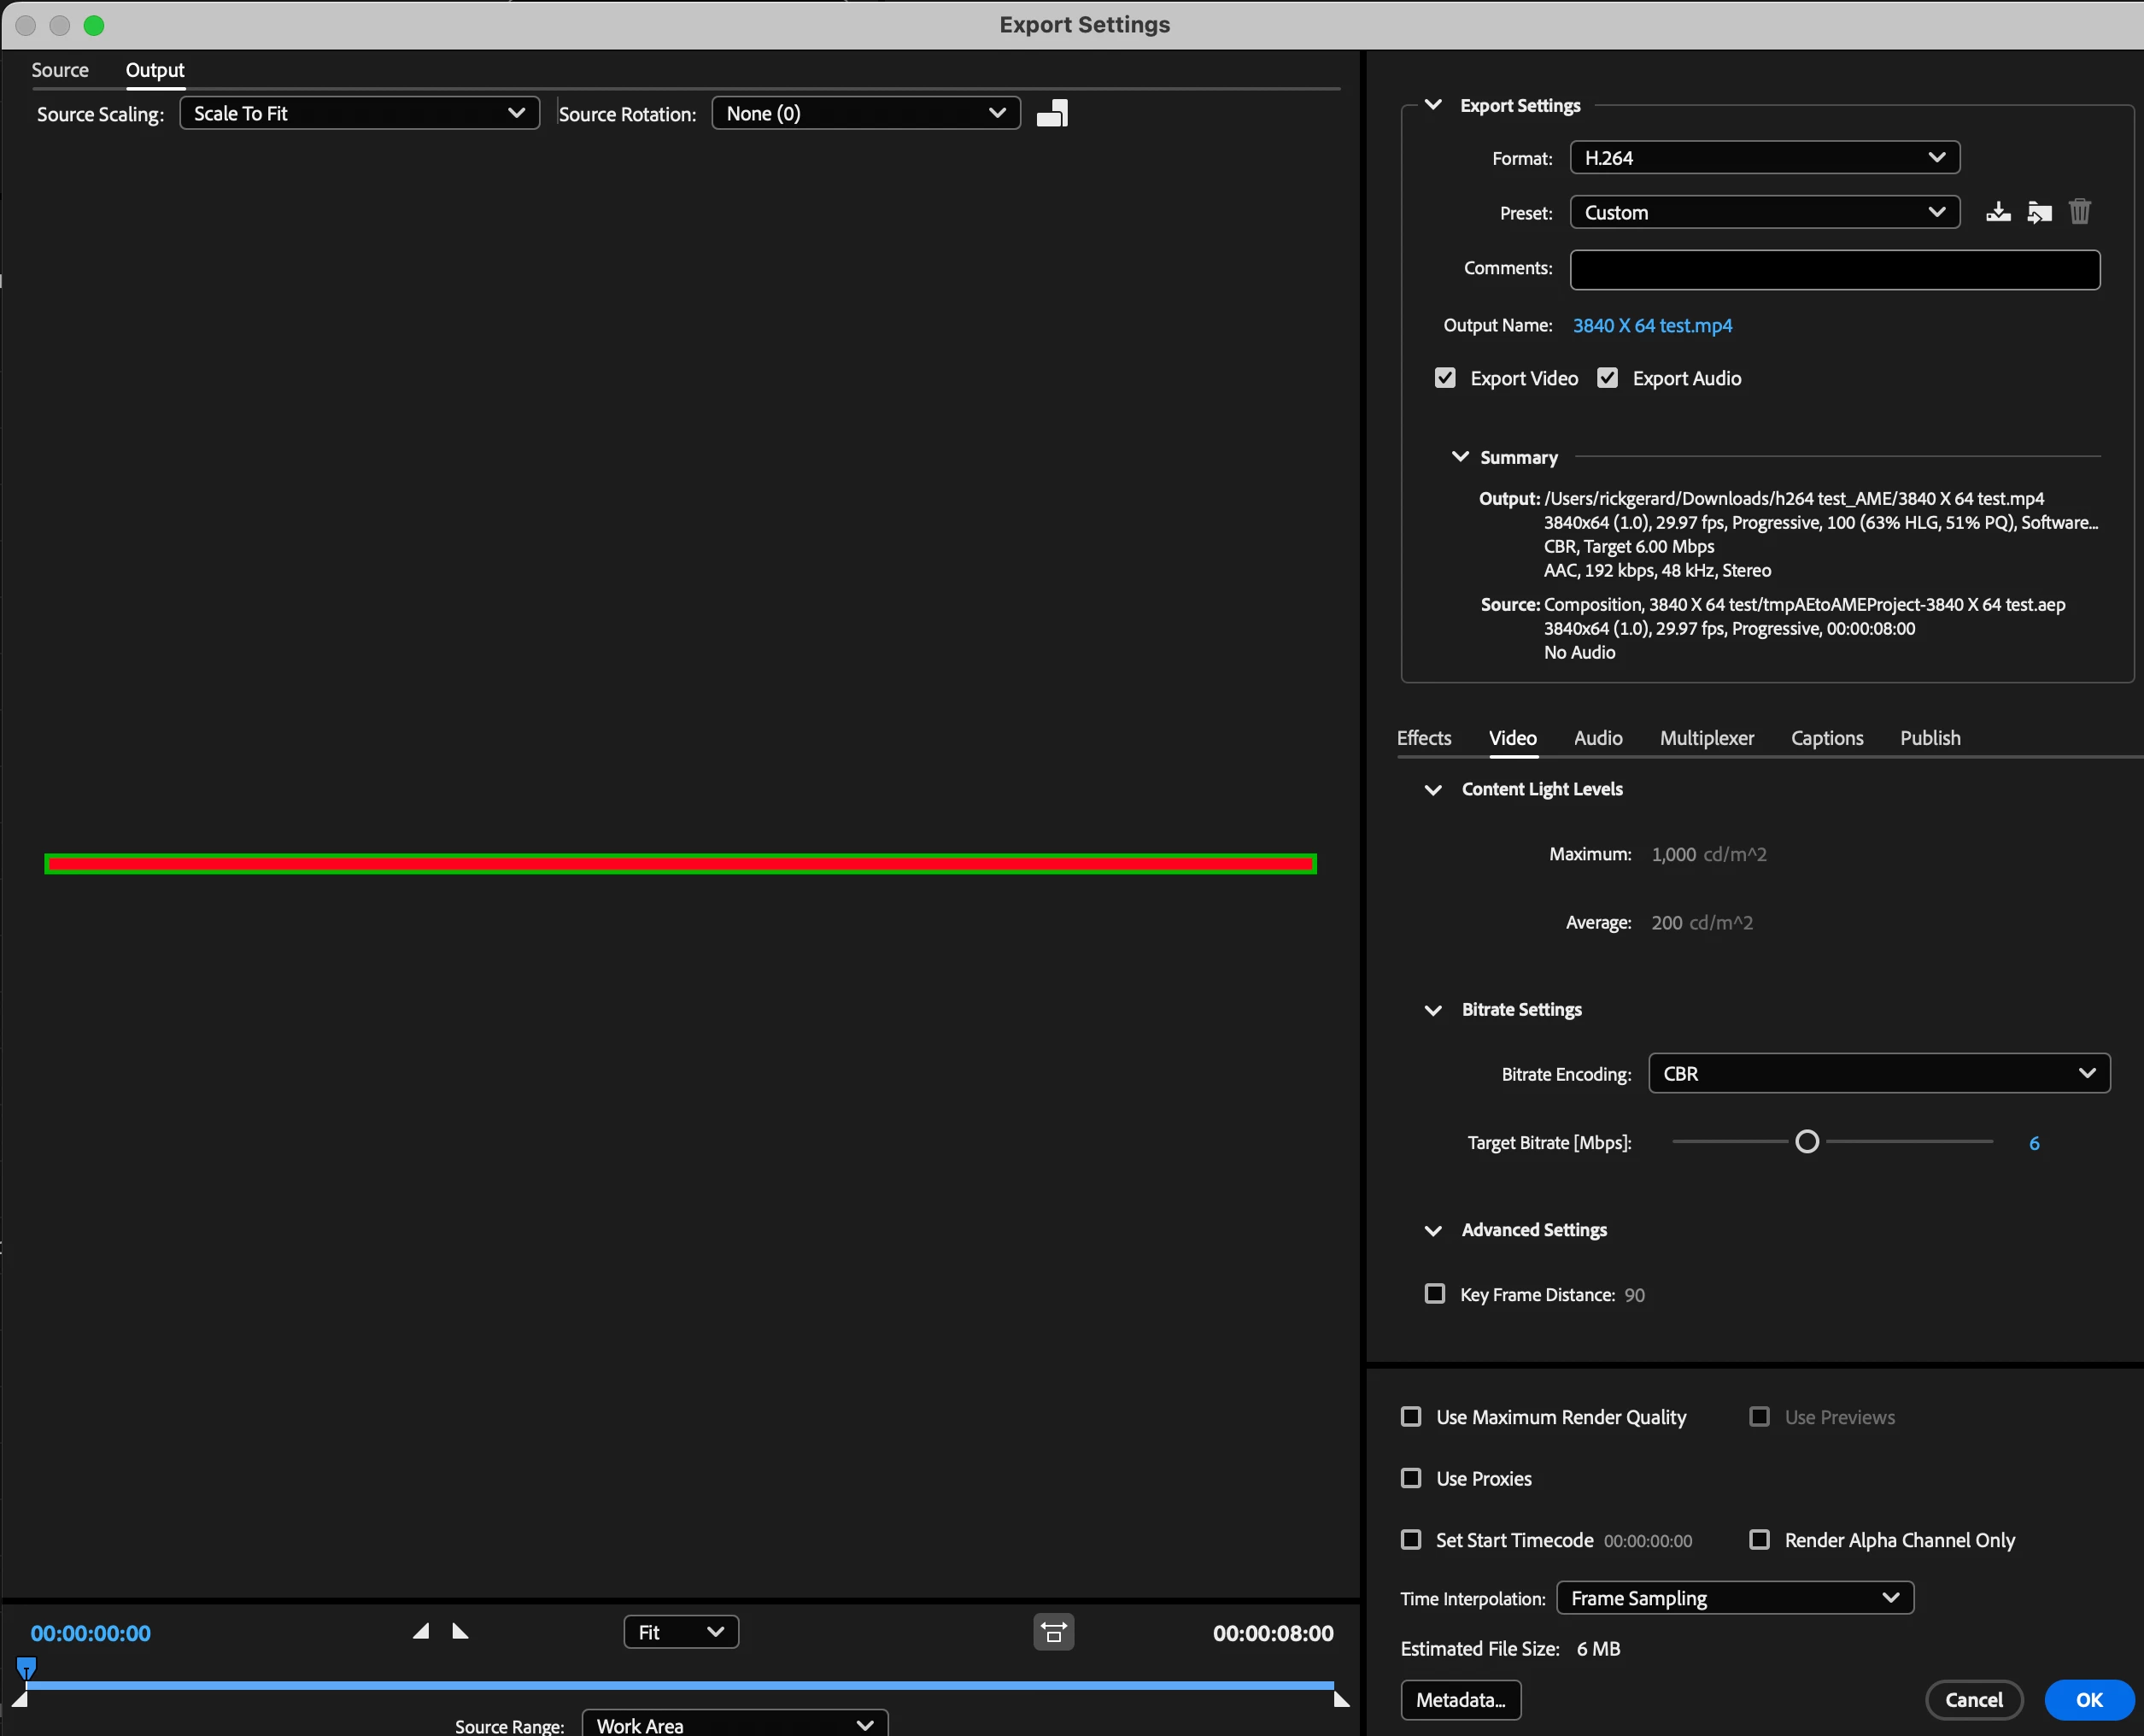
Task: Open the Bitrate Encoding CBR dropdown
Action: tap(1878, 1073)
